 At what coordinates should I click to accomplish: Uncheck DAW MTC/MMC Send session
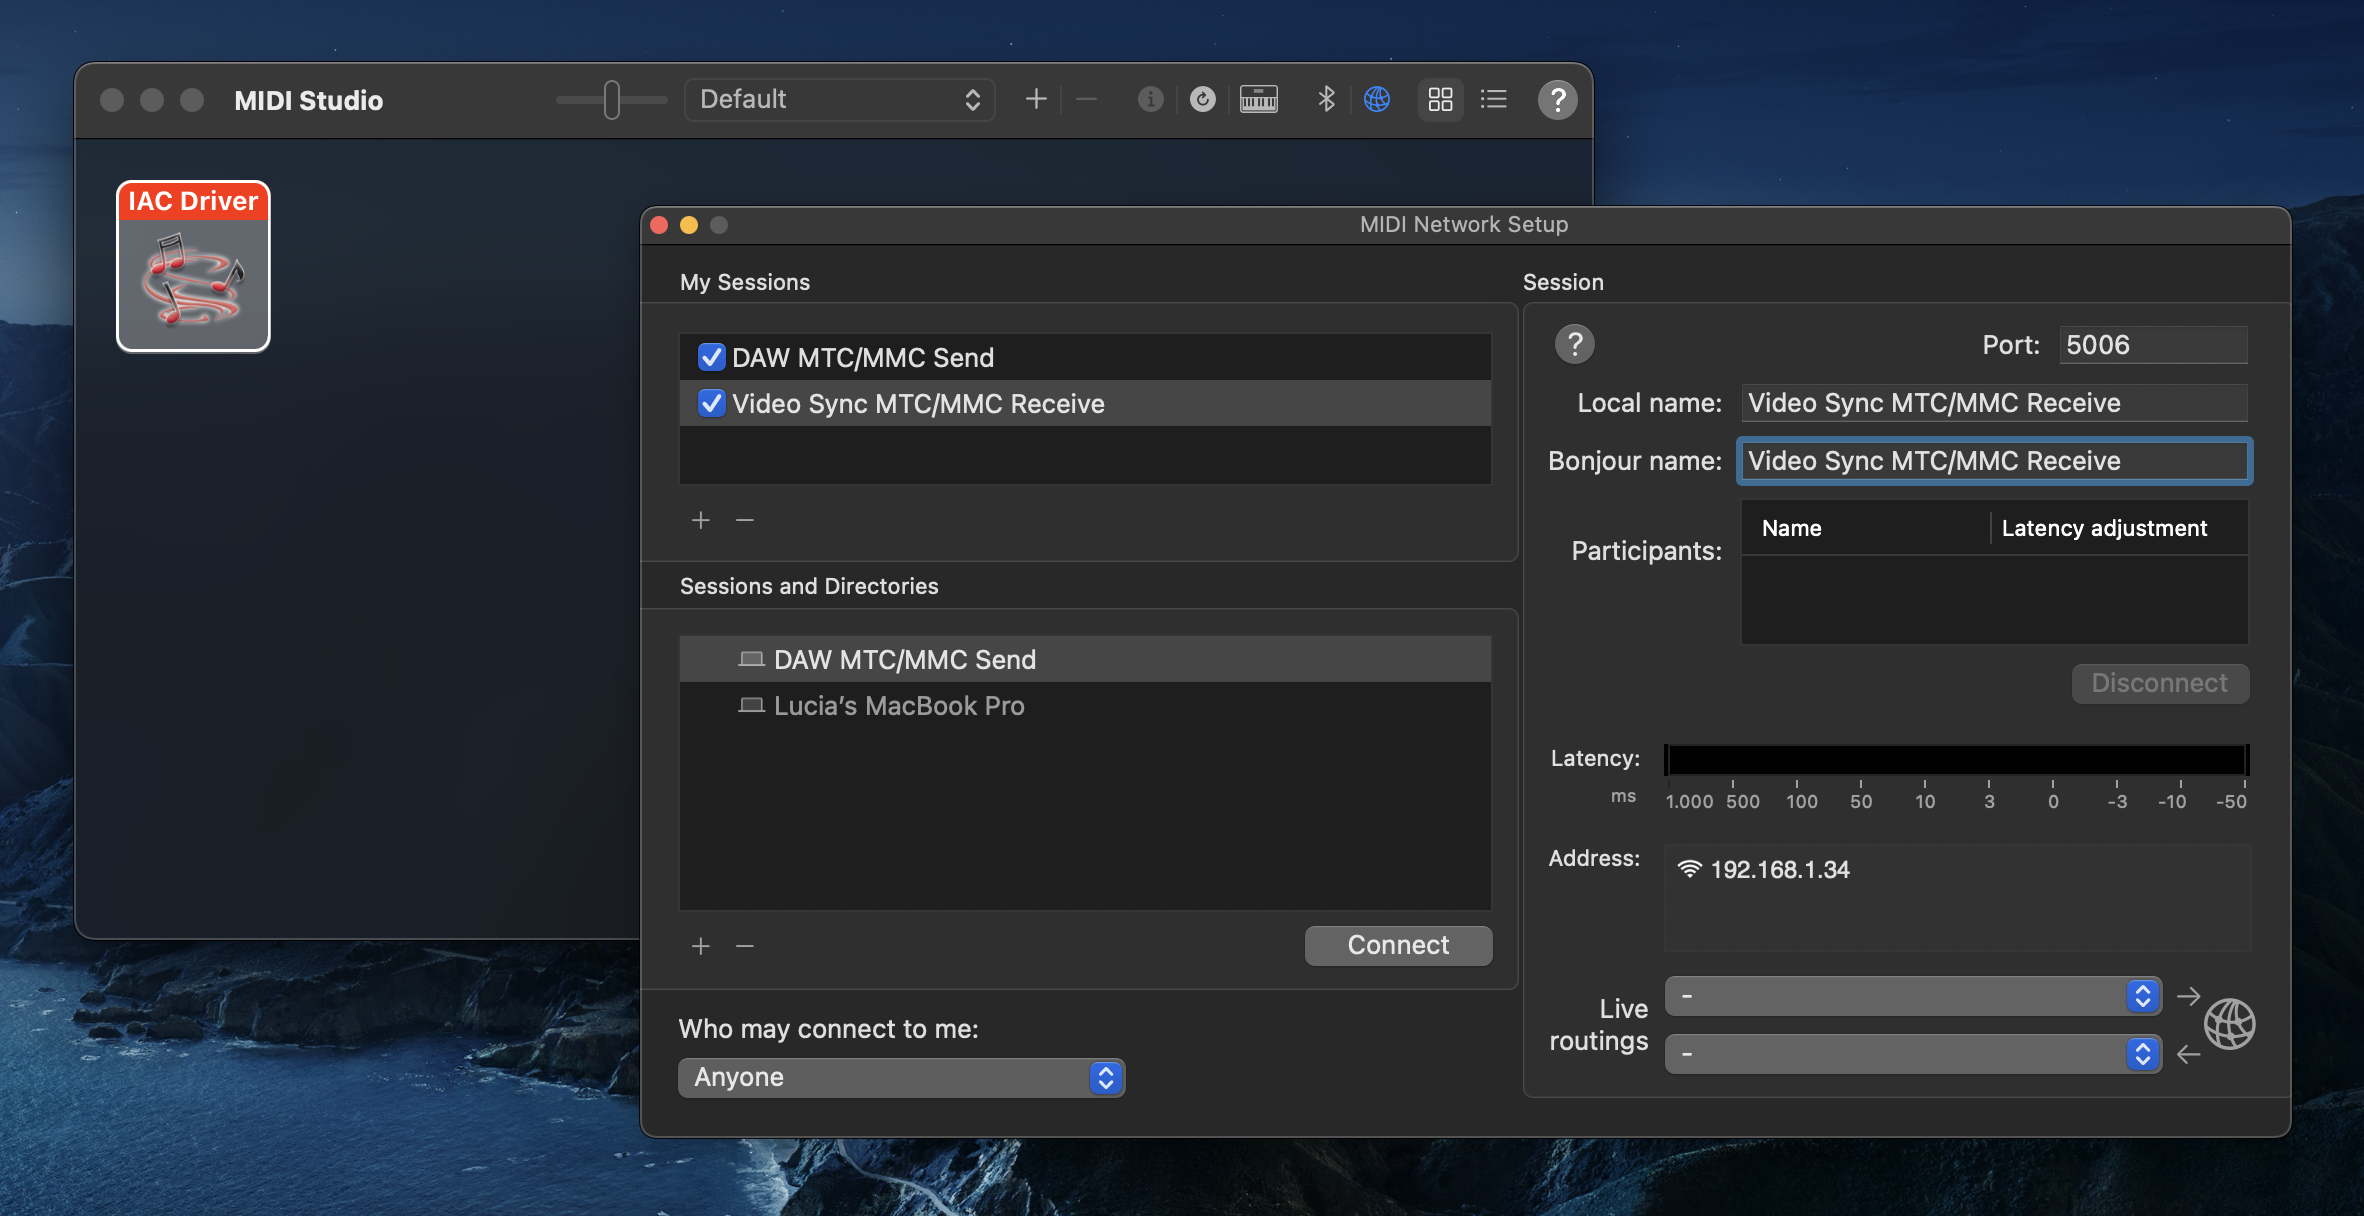(711, 357)
